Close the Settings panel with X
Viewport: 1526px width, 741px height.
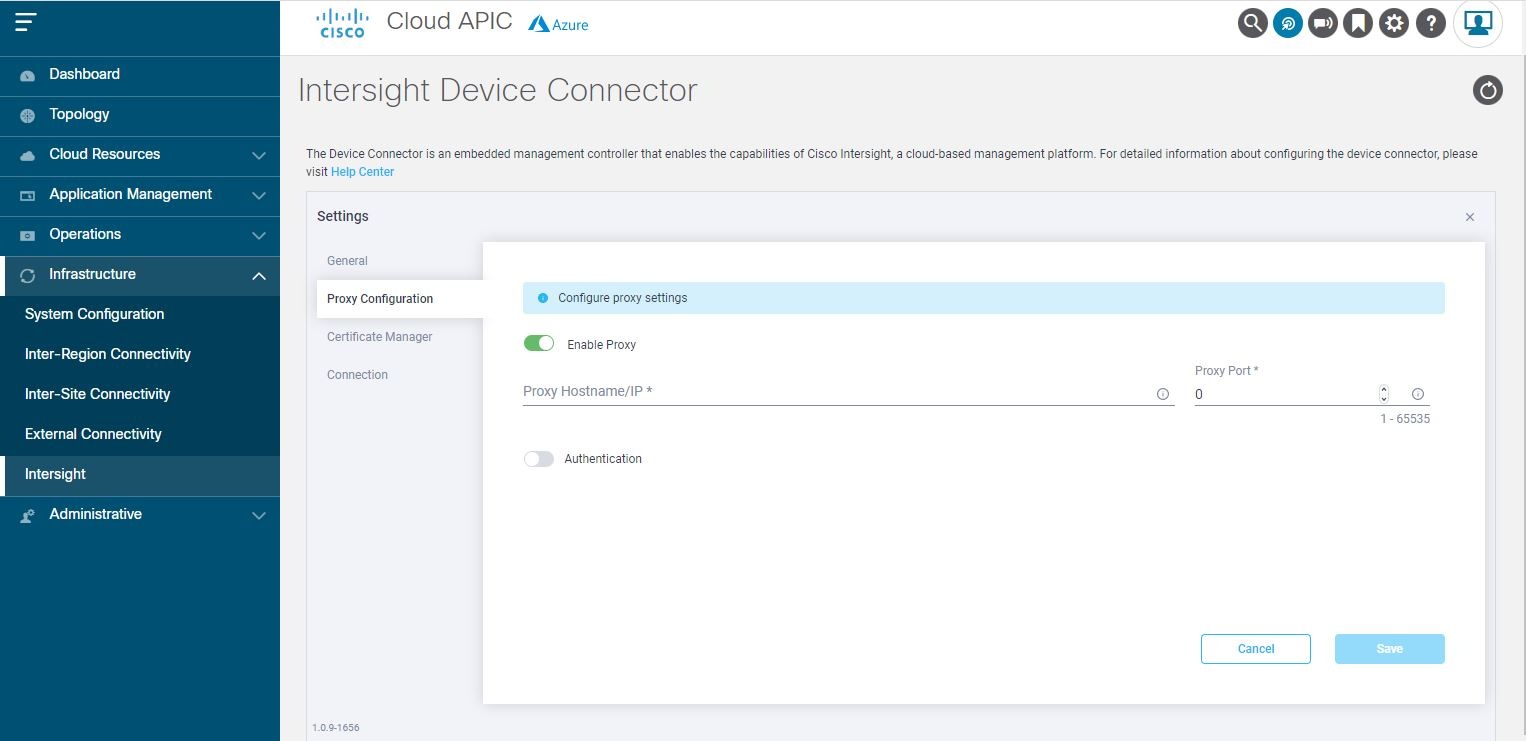coord(1469,217)
